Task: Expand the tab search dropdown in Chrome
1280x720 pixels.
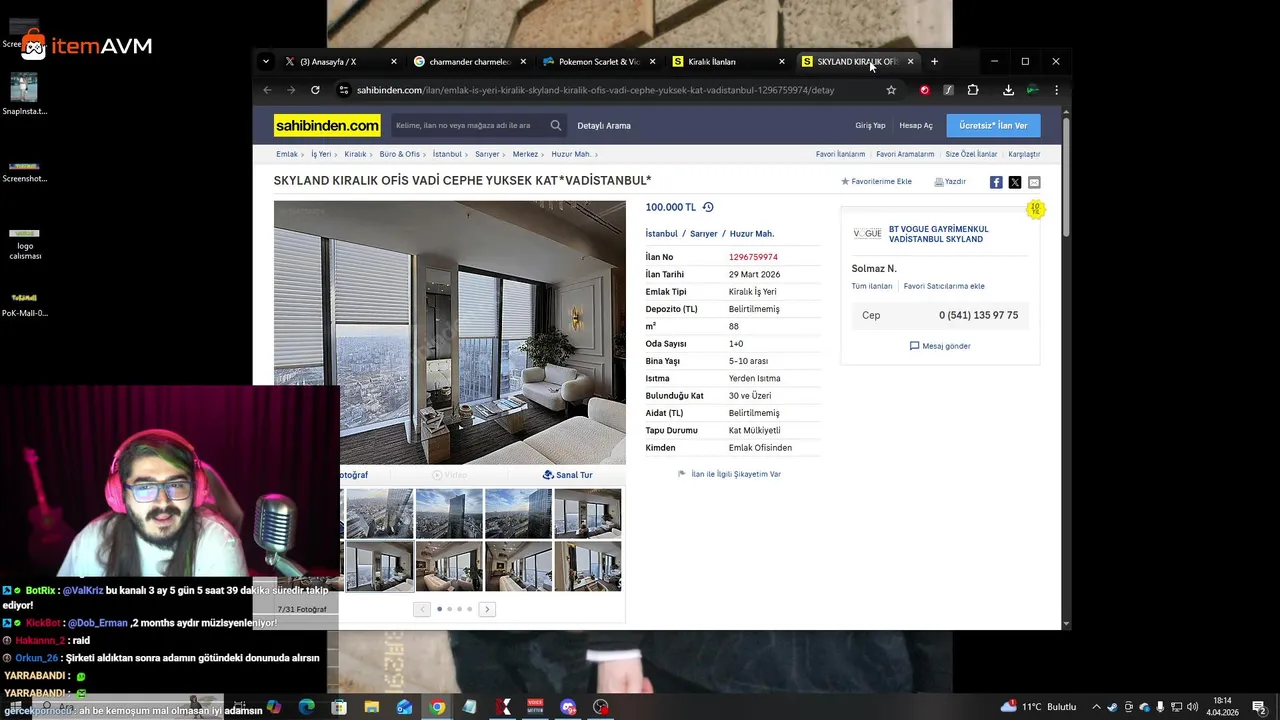Action: click(265, 61)
